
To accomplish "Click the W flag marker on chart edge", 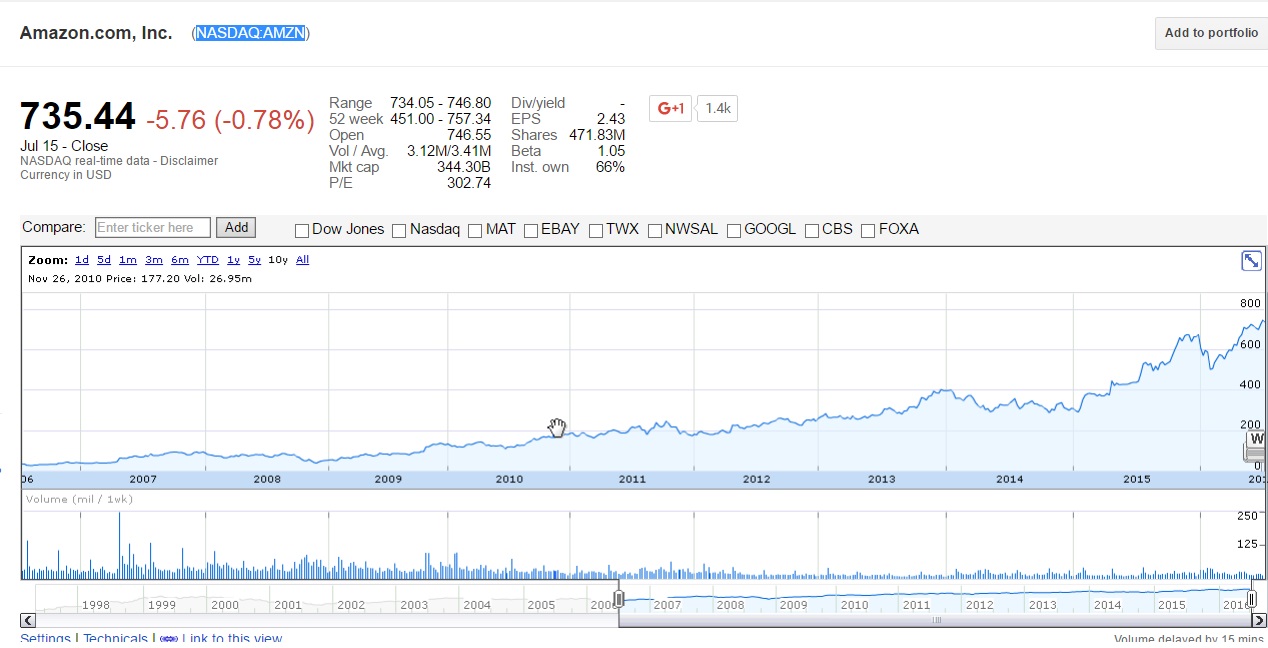I will pos(1257,439).
